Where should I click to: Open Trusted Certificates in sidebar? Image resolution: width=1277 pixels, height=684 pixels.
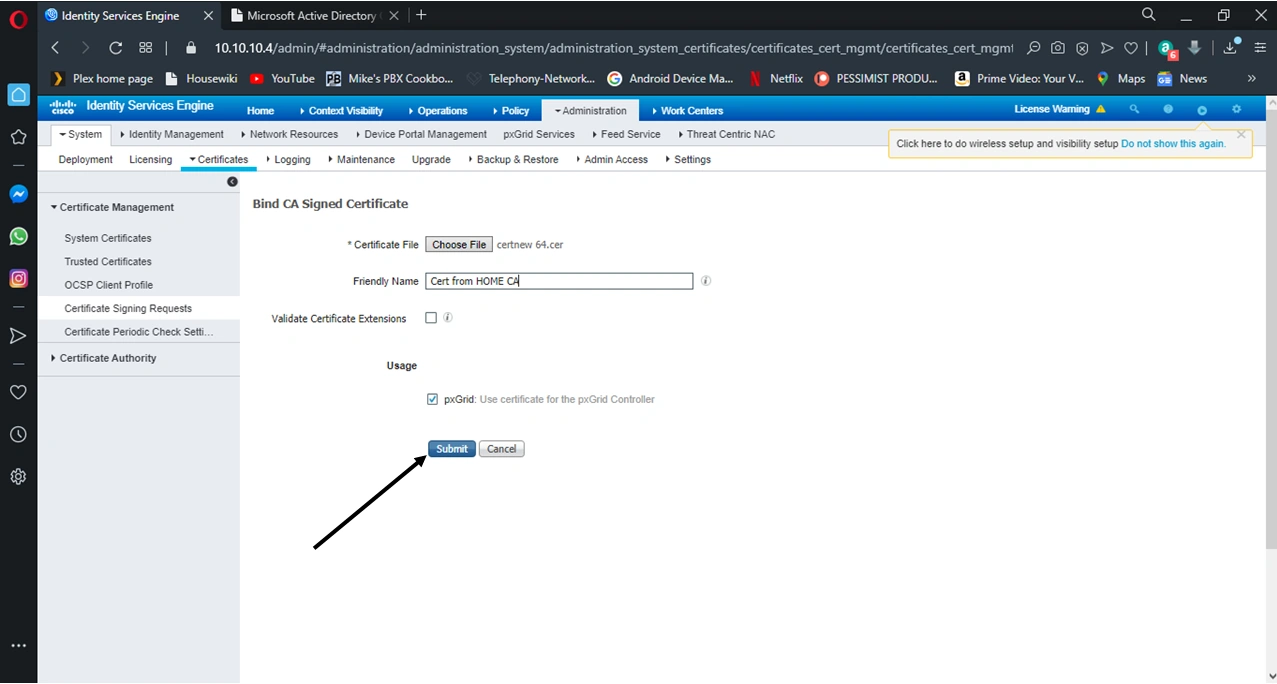coord(108,261)
